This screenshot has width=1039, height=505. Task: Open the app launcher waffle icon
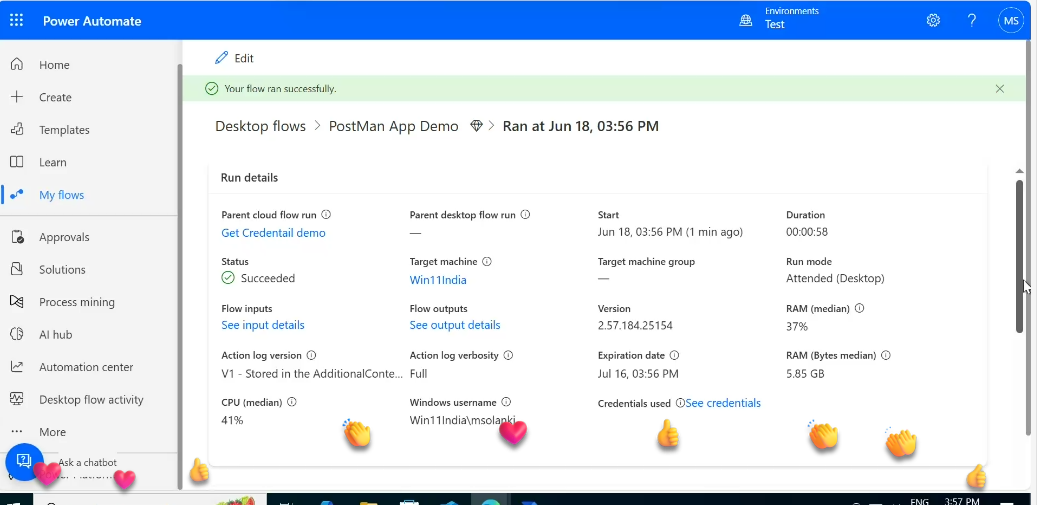click(x=17, y=21)
